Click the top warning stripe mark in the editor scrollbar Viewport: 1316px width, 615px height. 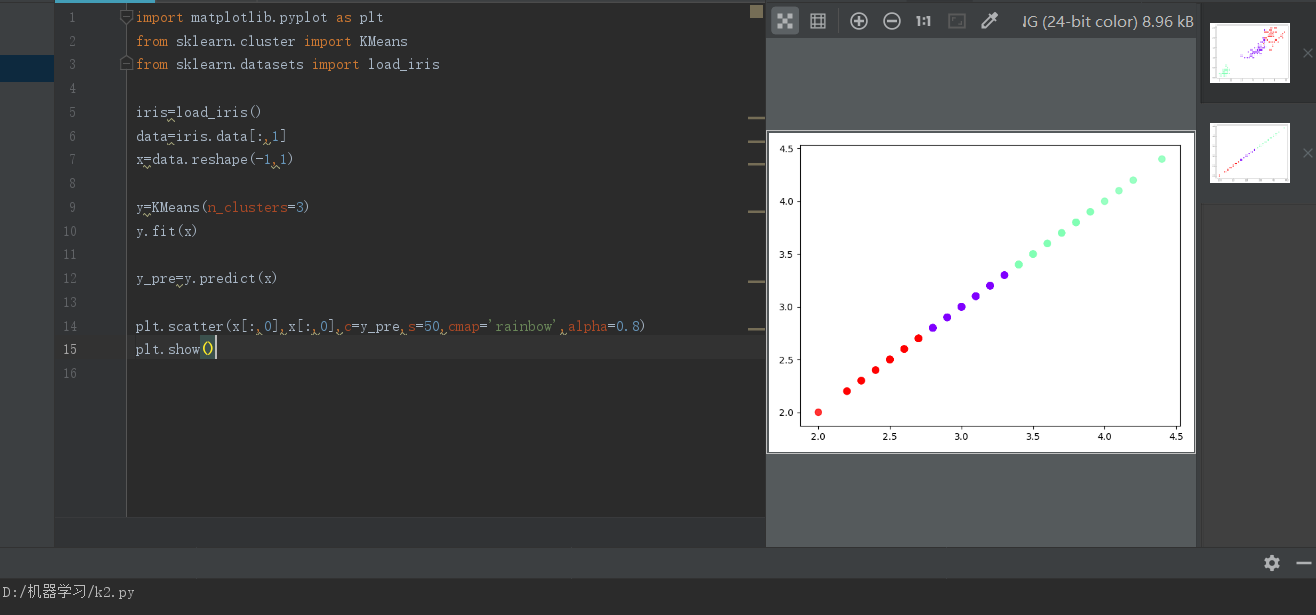click(x=756, y=118)
